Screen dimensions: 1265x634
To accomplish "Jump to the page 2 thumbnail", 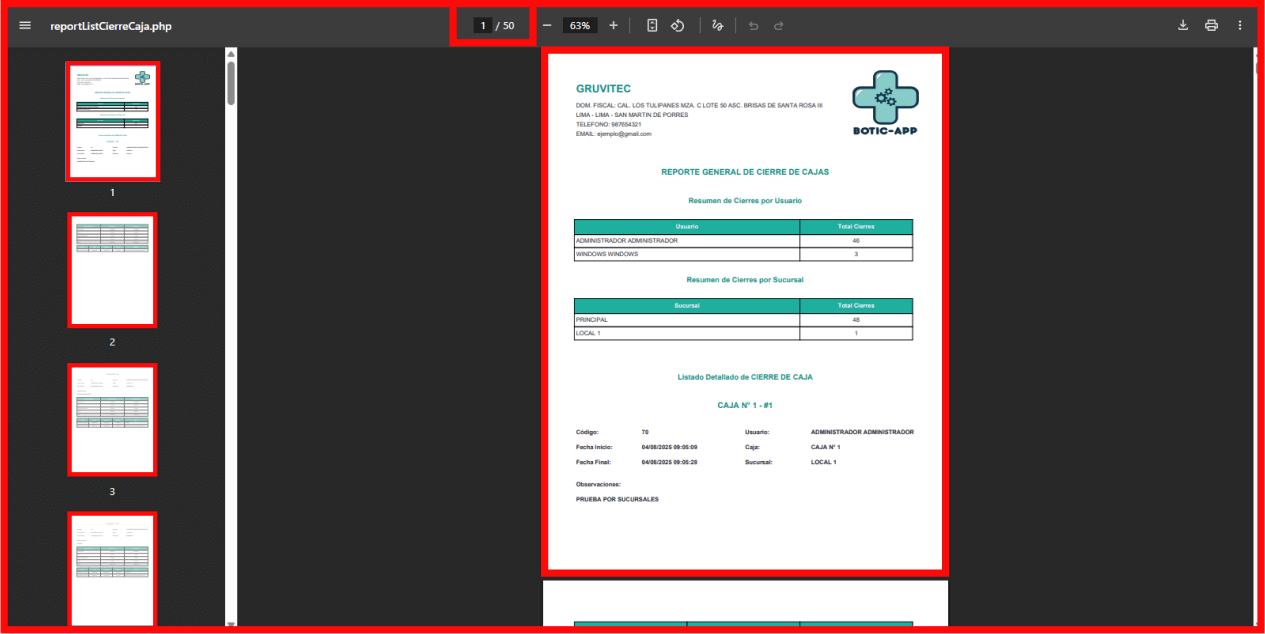I will coord(112,270).
